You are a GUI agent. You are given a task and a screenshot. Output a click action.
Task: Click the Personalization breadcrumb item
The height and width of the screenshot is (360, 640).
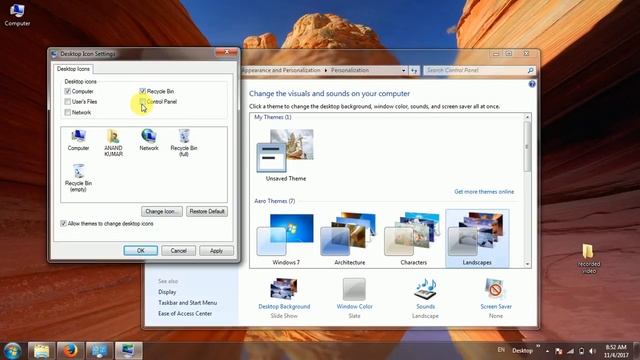click(350, 70)
